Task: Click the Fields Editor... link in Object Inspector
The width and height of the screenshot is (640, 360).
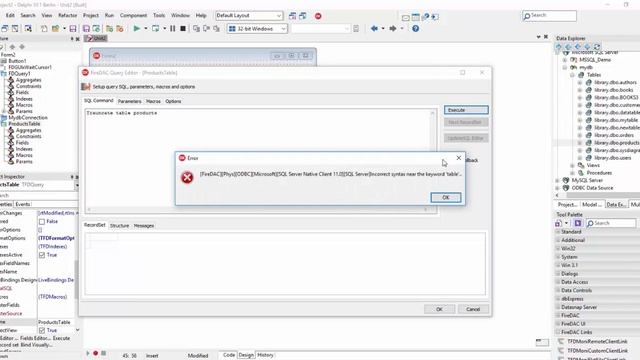Action: pyautogui.click(x=35, y=338)
